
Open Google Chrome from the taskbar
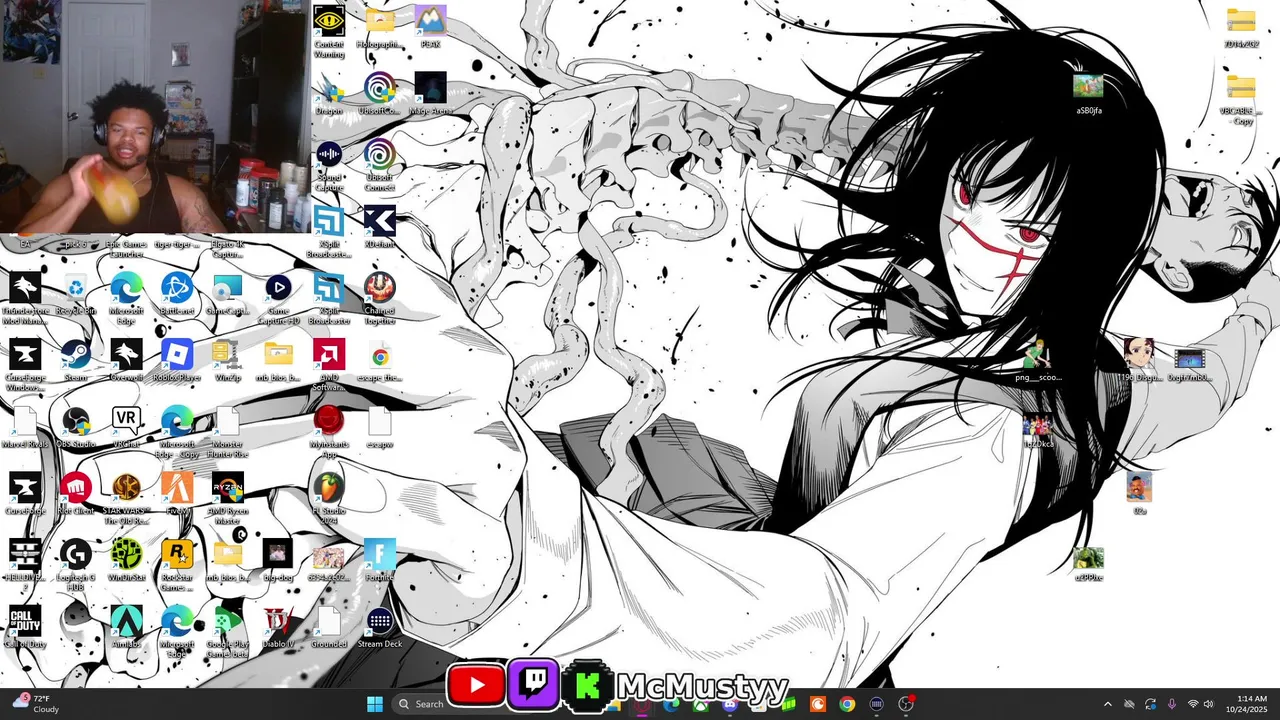coord(847,704)
